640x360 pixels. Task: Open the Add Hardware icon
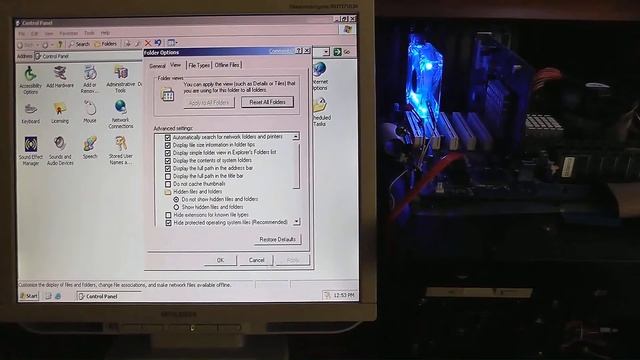(60, 77)
